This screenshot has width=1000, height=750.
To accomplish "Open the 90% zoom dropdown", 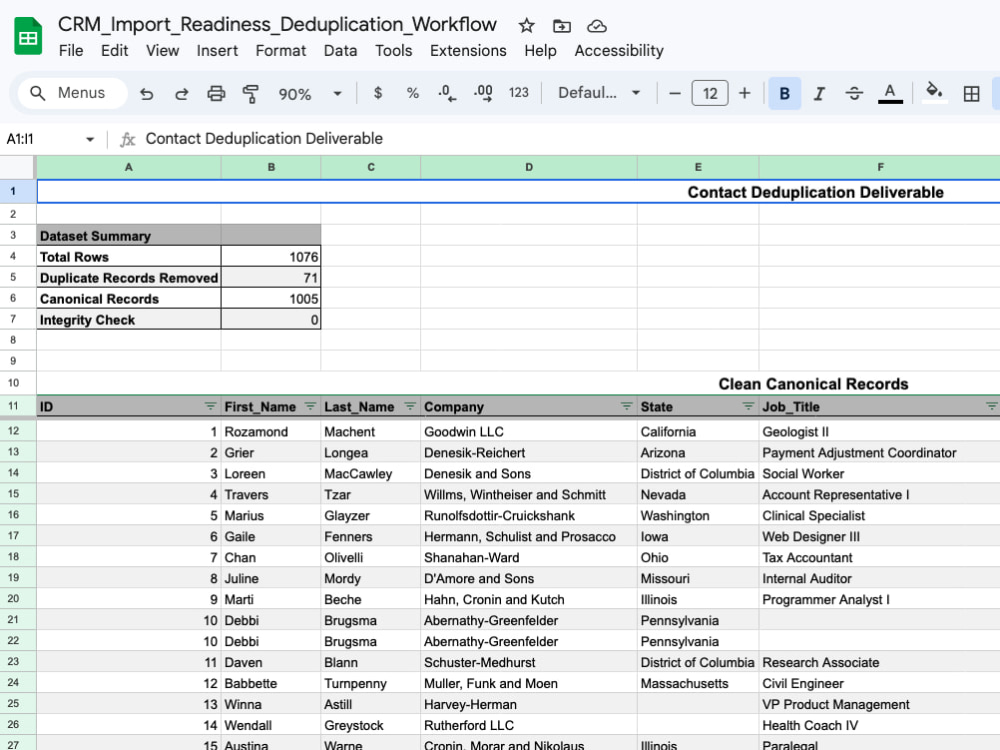I will 310,94.
